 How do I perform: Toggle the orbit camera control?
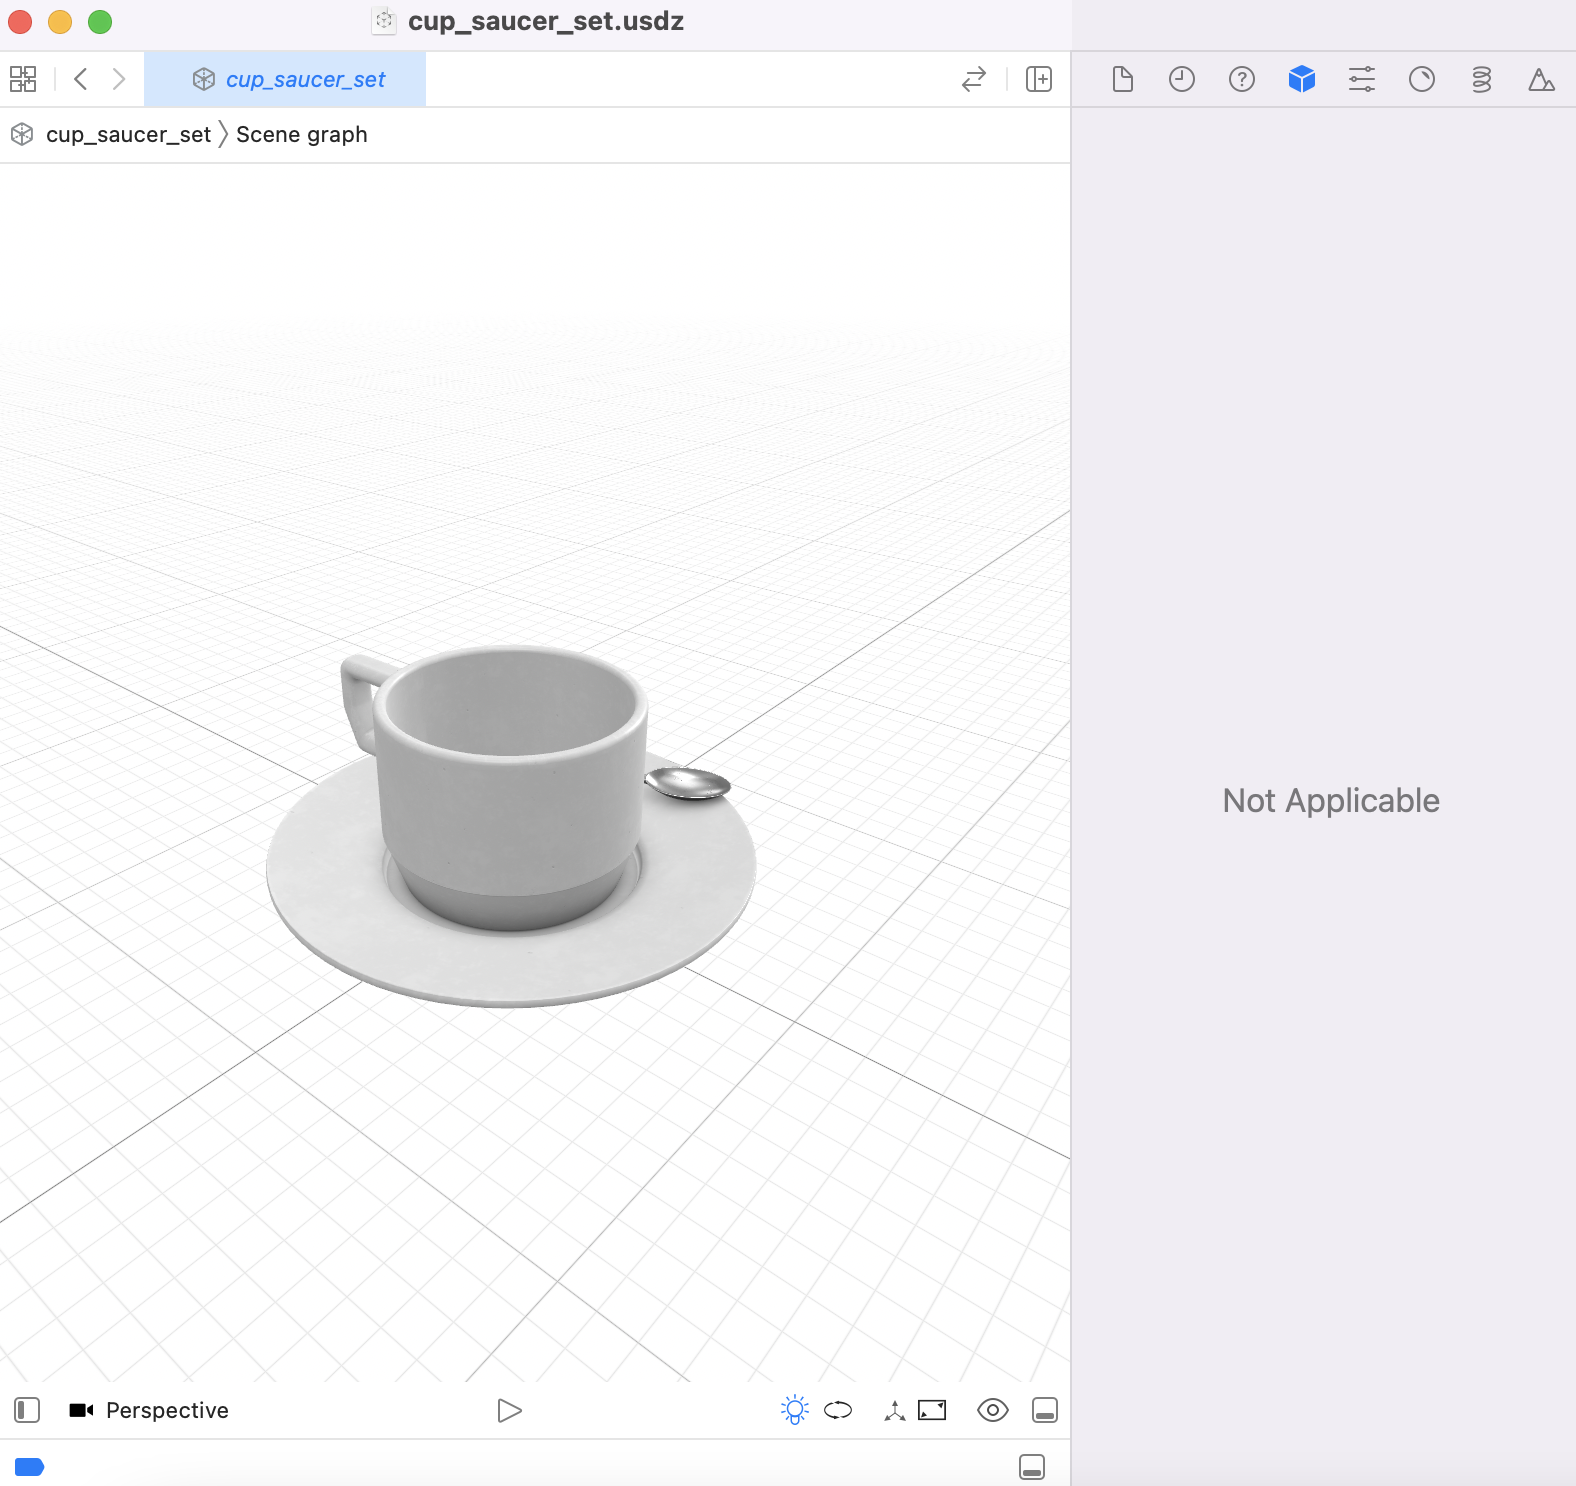click(x=838, y=1410)
